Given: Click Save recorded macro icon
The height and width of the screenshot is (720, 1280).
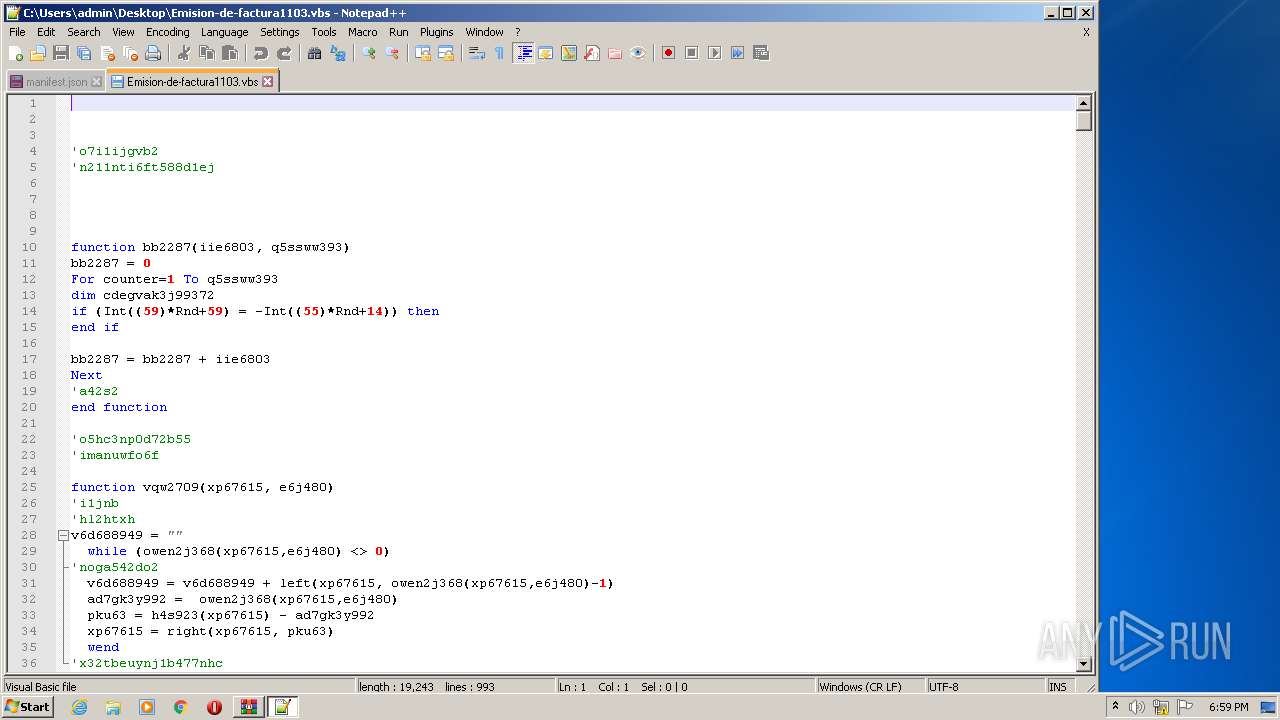Looking at the screenshot, I should tap(760, 53).
